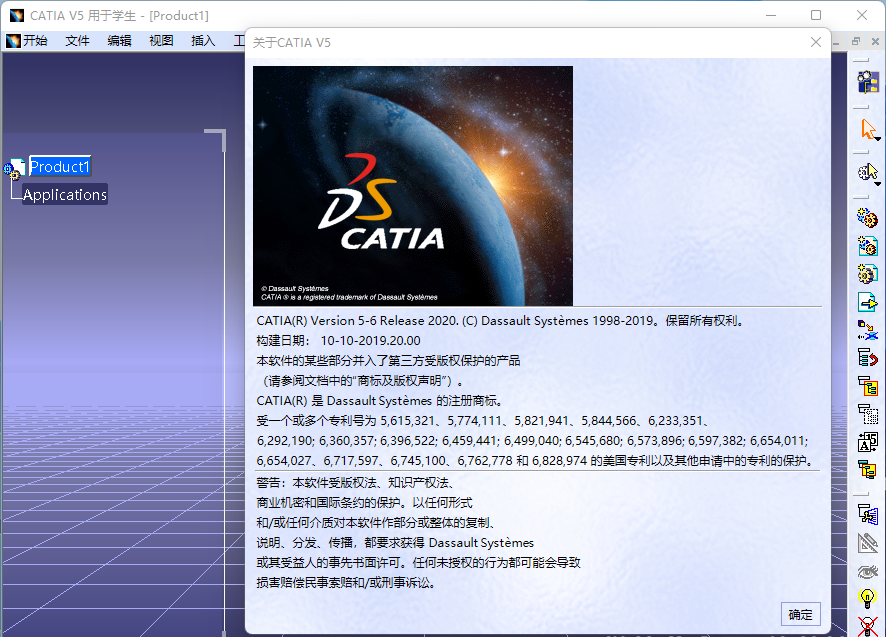Click the Product1 node icon in the tree
Viewport: 886px width, 637px height.
pos(14,168)
